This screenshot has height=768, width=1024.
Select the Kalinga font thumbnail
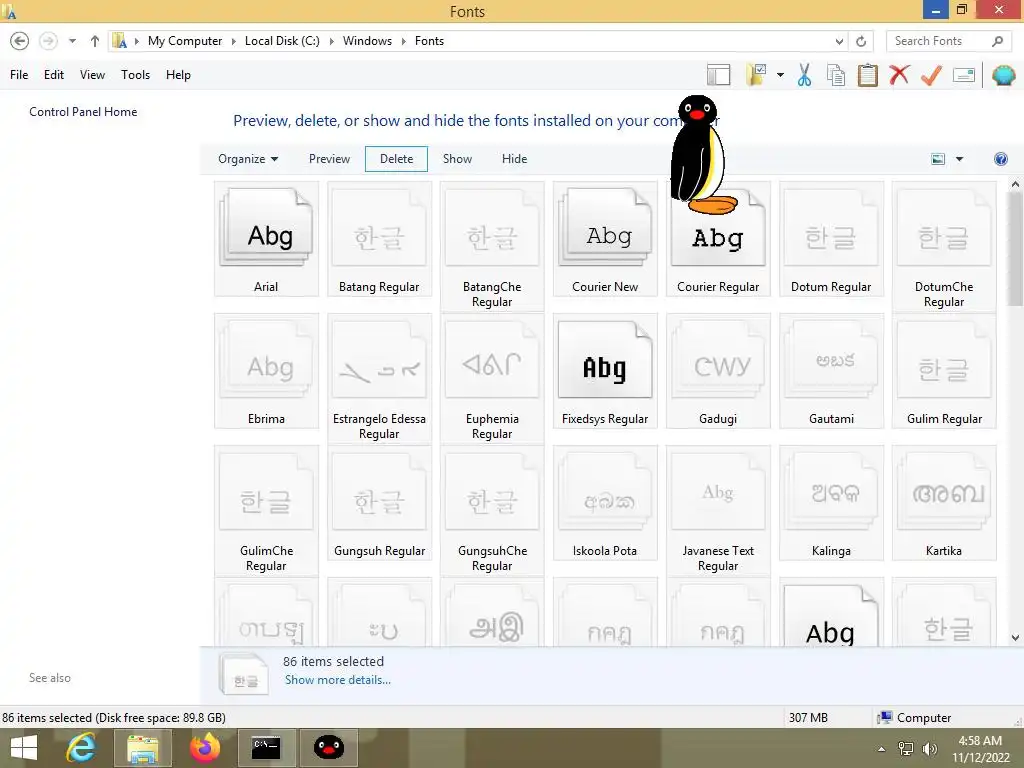click(831, 503)
